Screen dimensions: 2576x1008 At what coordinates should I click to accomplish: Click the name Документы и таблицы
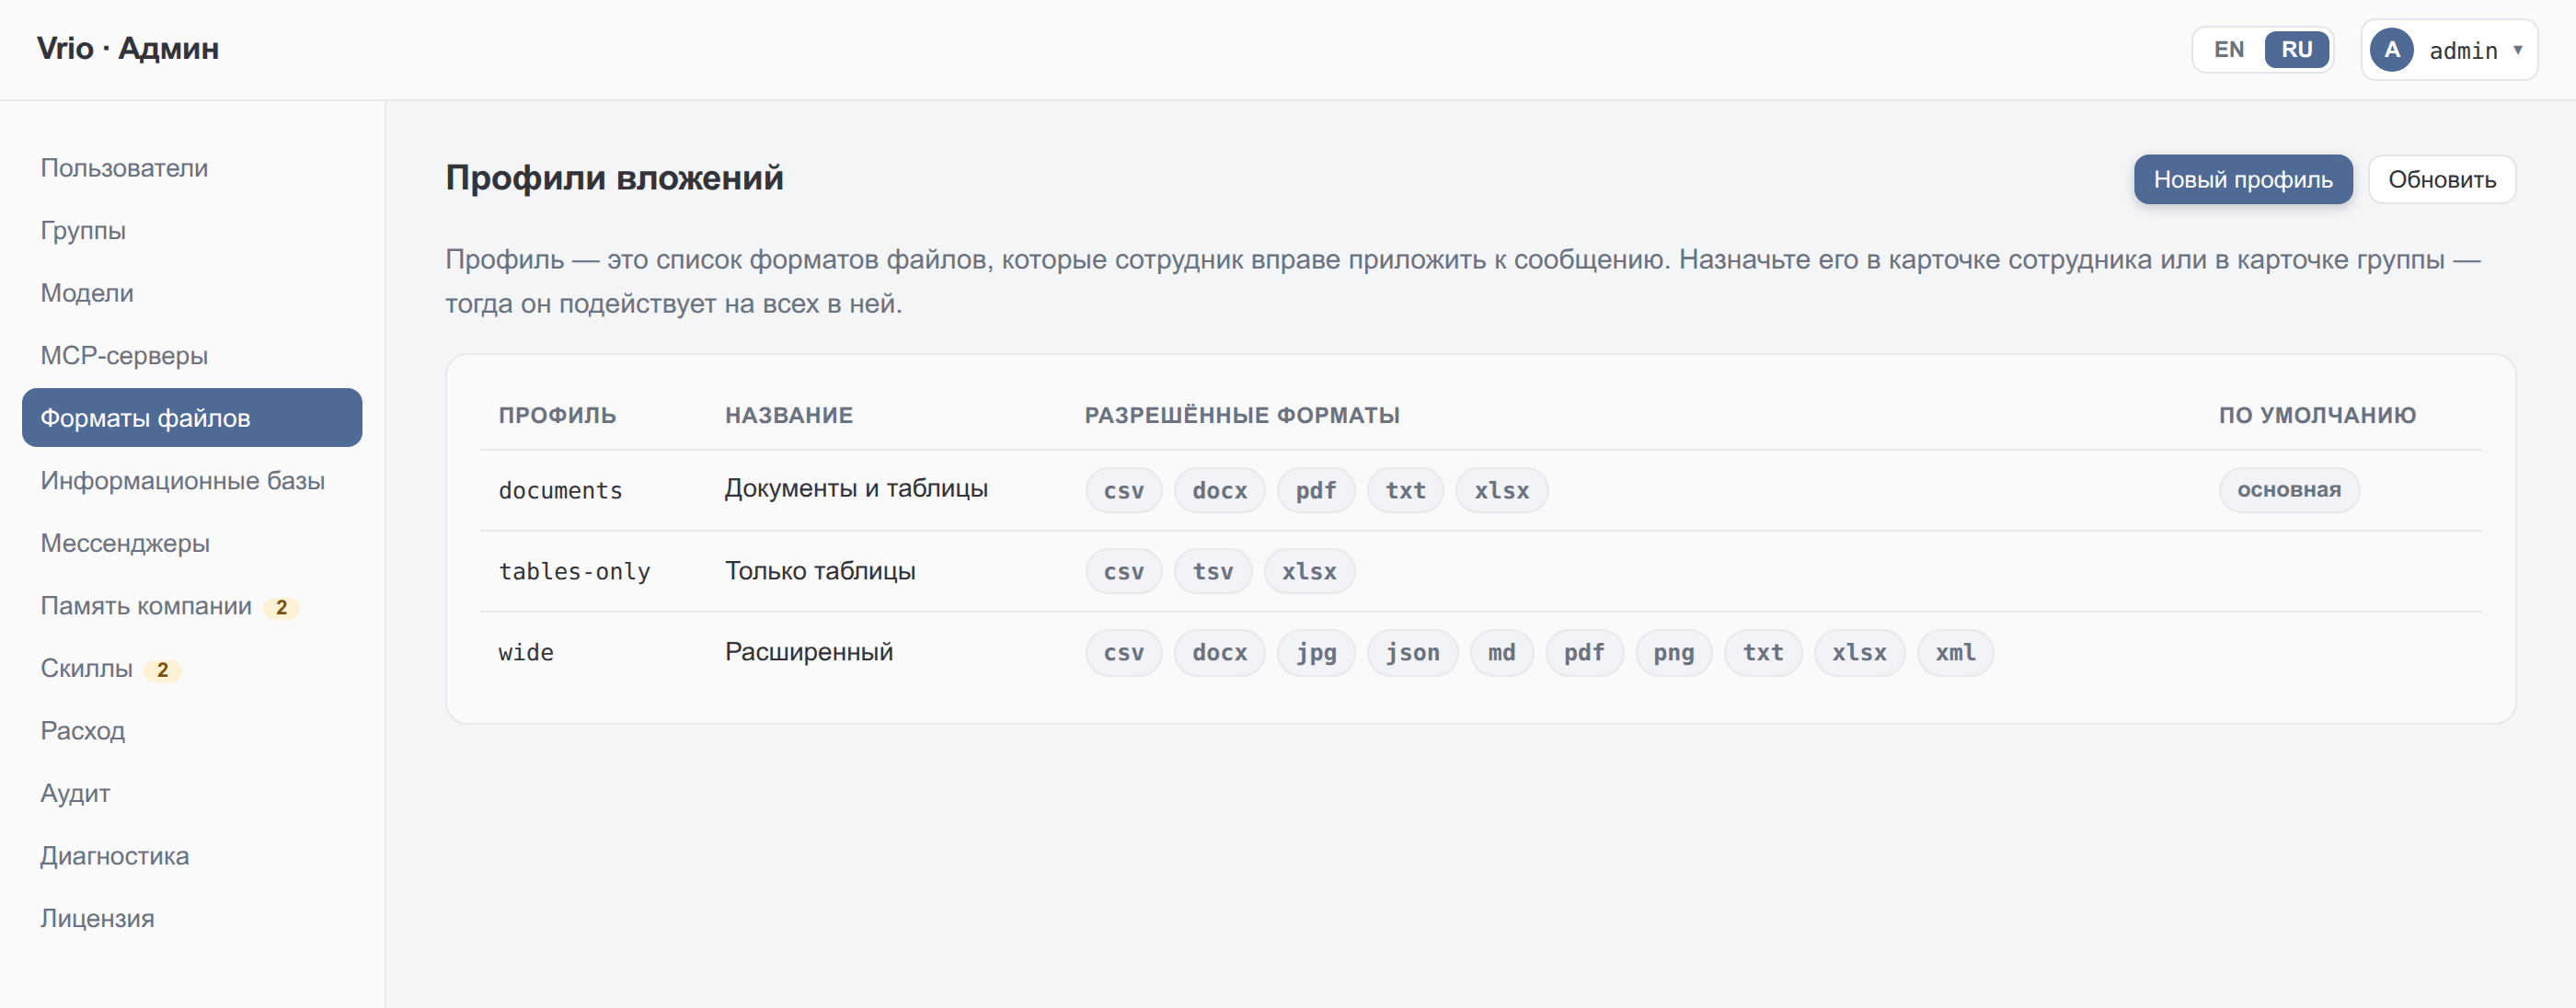tap(856, 488)
